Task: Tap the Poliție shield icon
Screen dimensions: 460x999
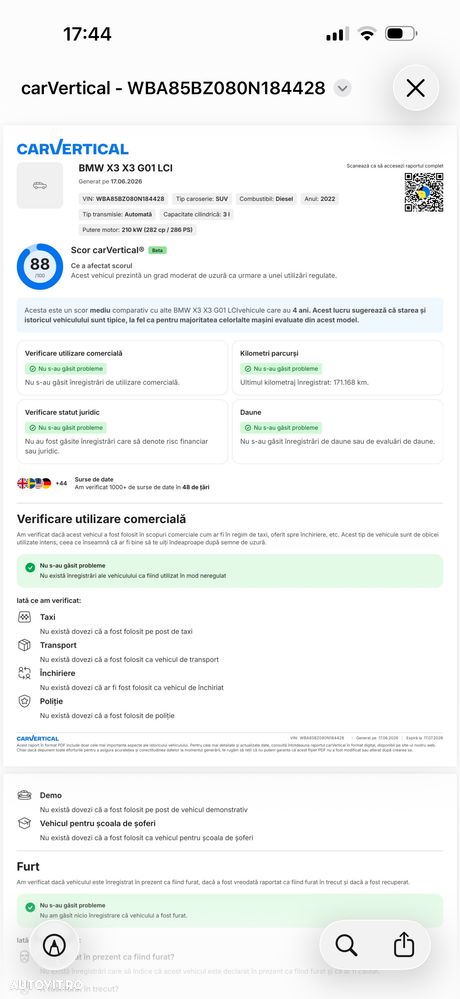Action: pyautogui.click(x=24, y=701)
